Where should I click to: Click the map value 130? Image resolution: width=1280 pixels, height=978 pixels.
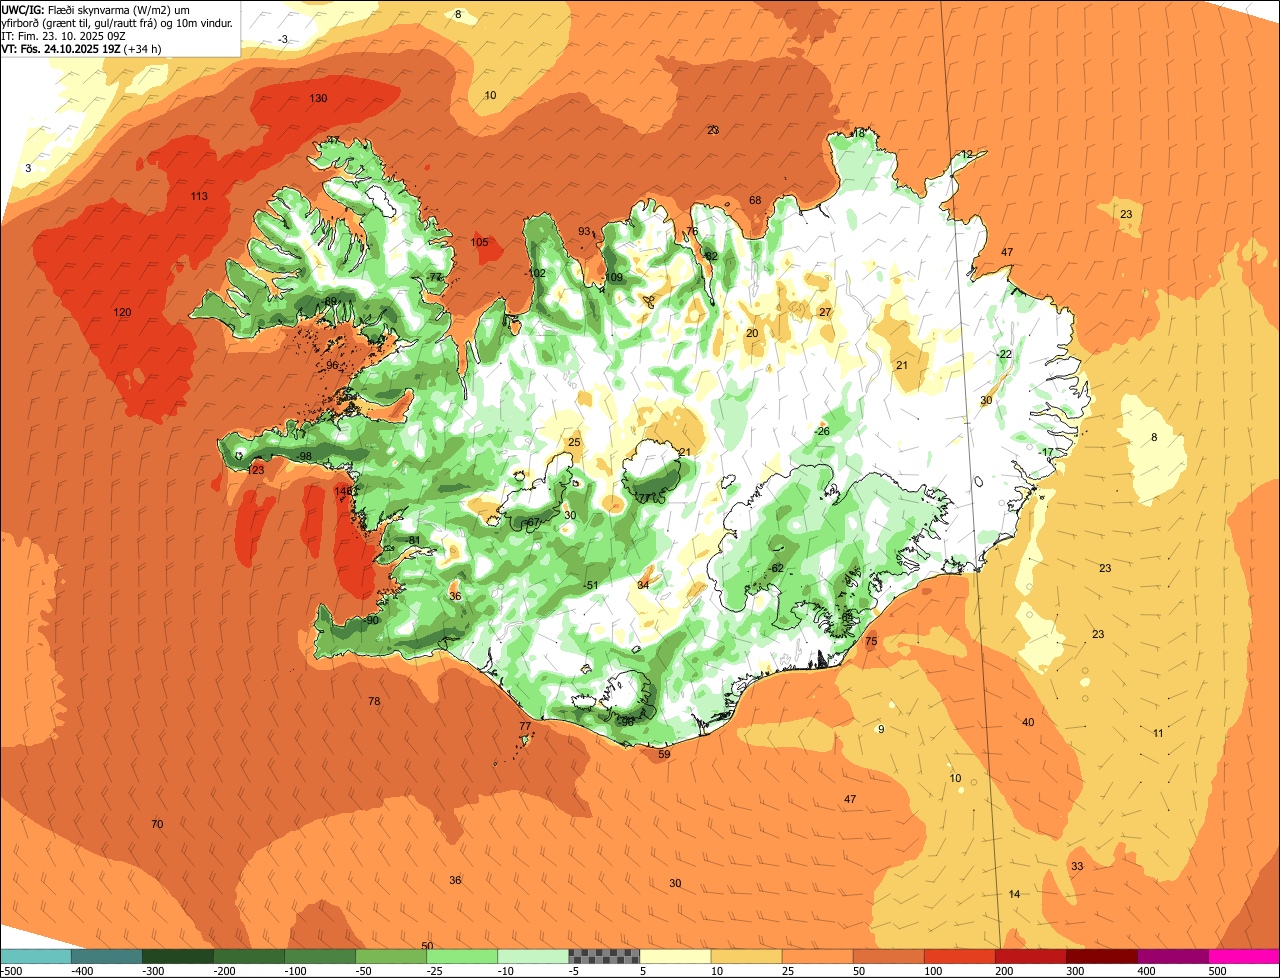(x=319, y=98)
